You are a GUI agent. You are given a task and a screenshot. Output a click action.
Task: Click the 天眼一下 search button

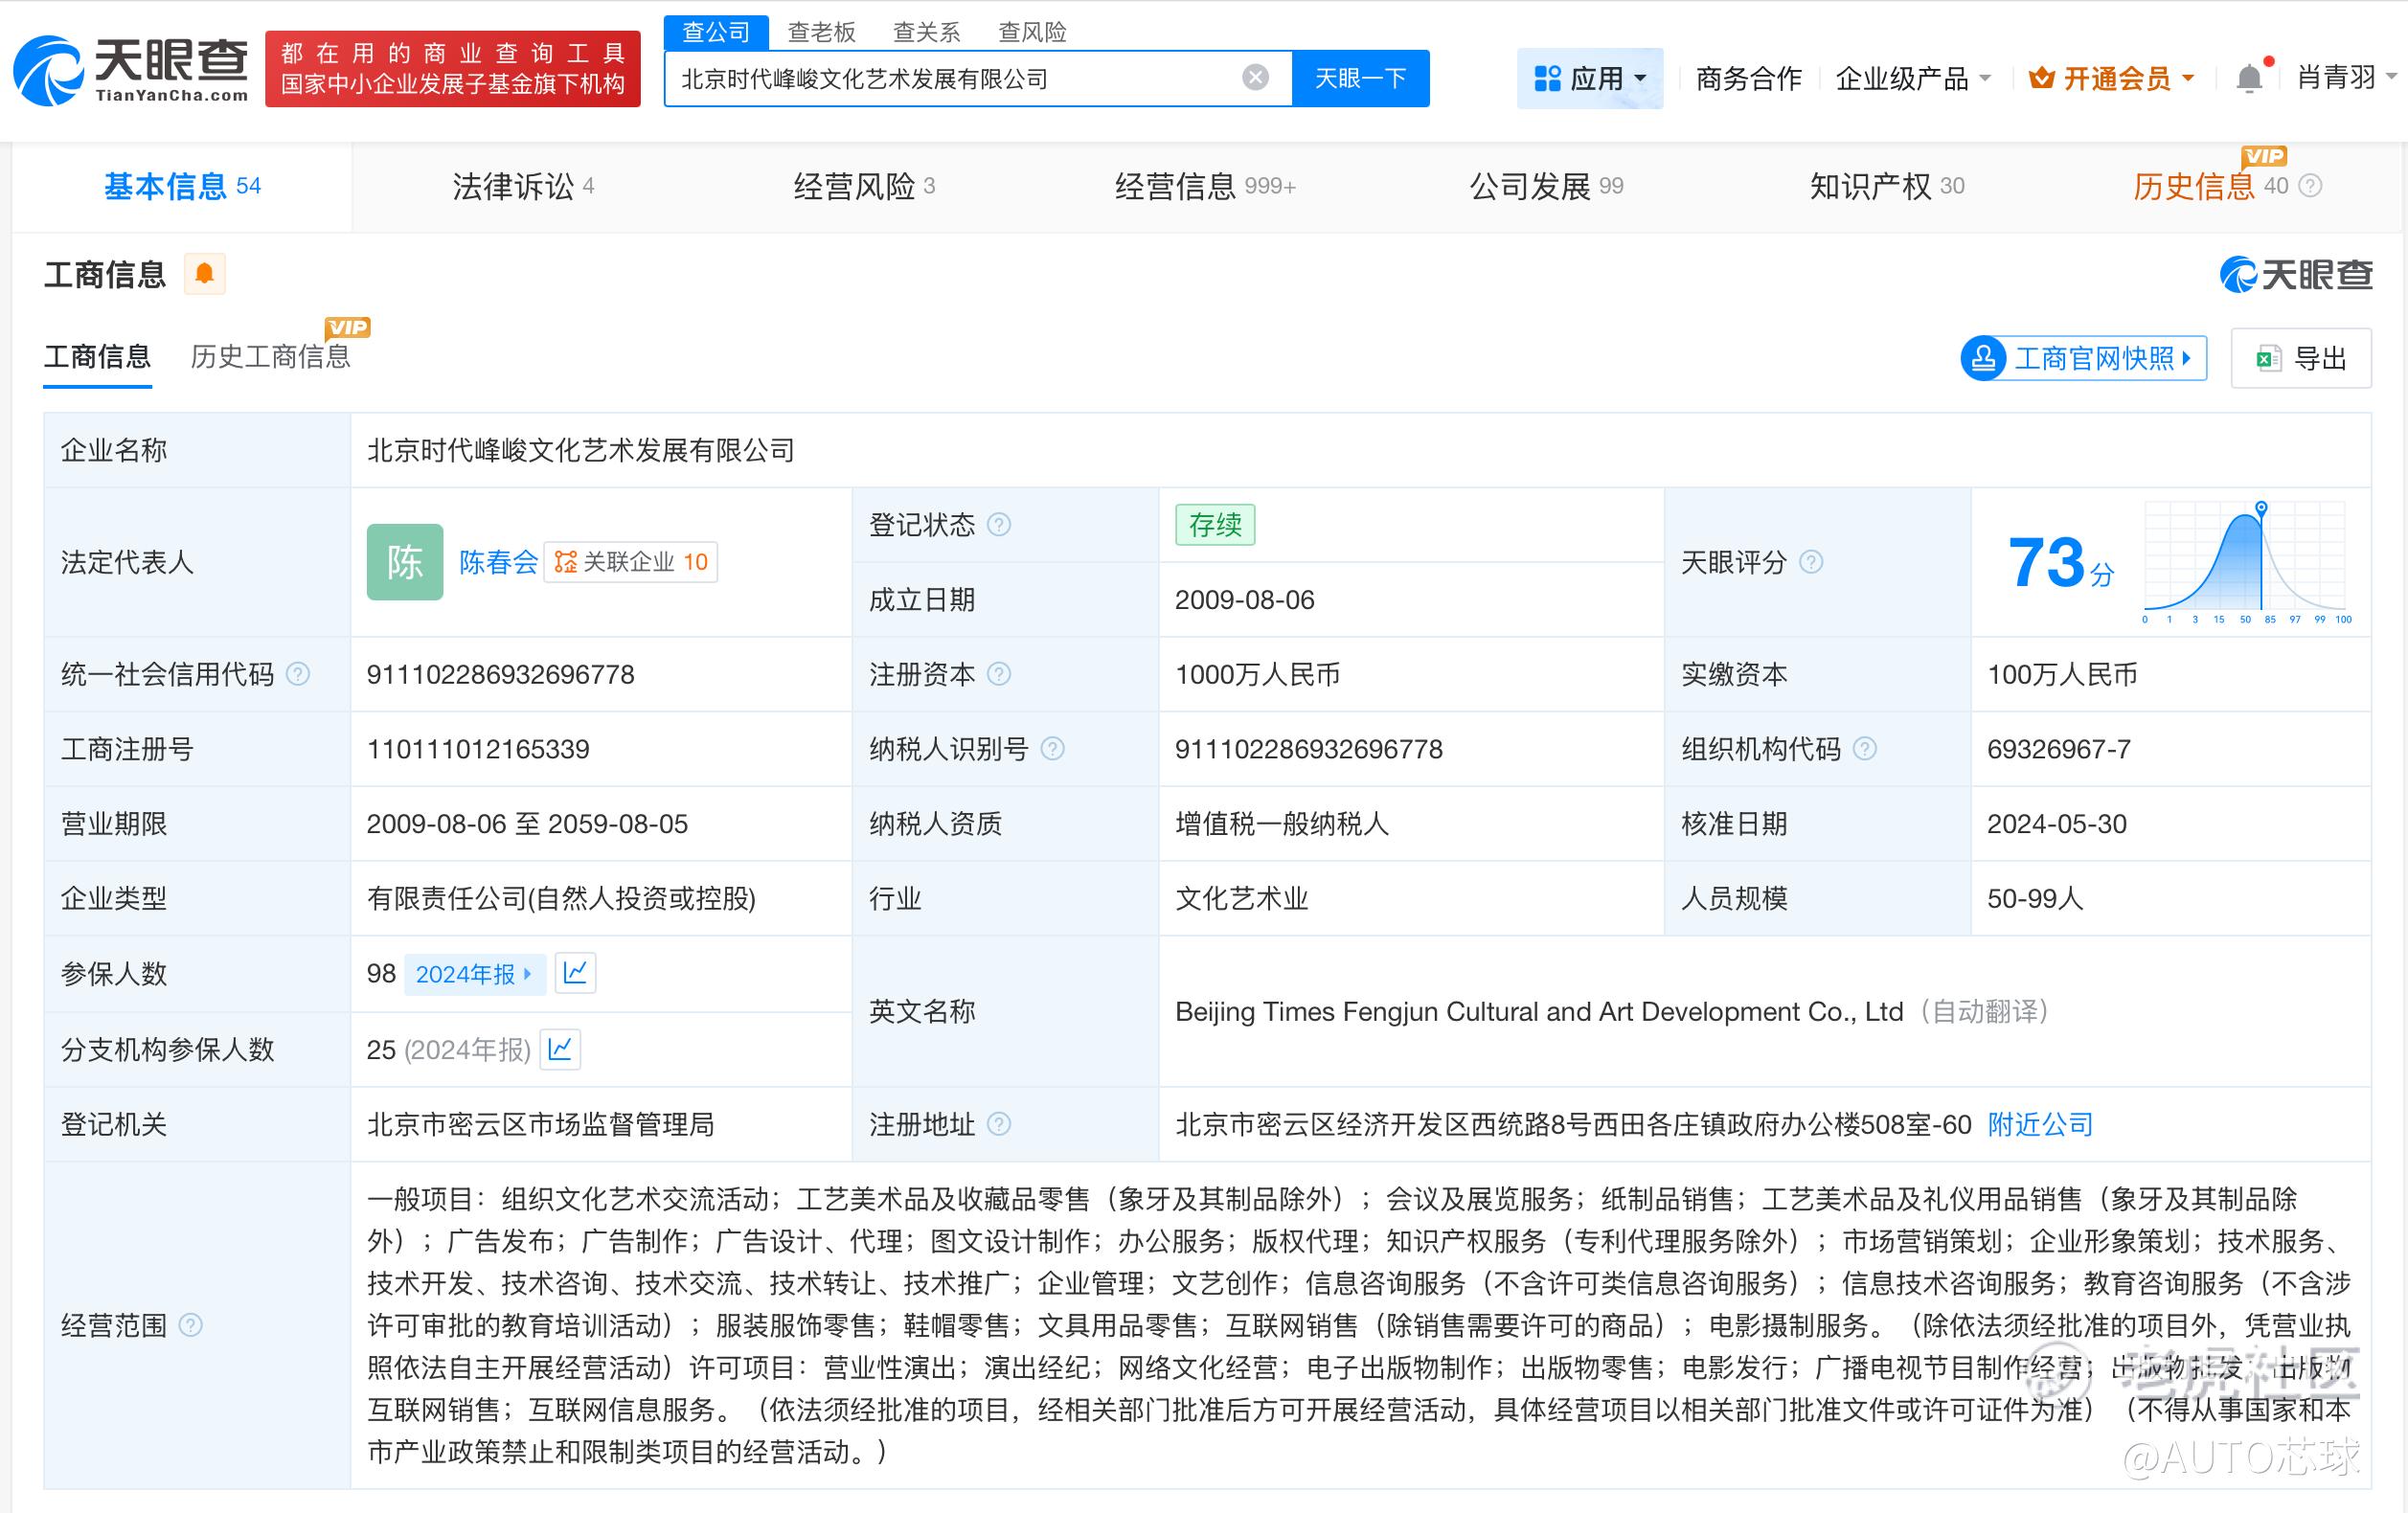coord(1361,77)
